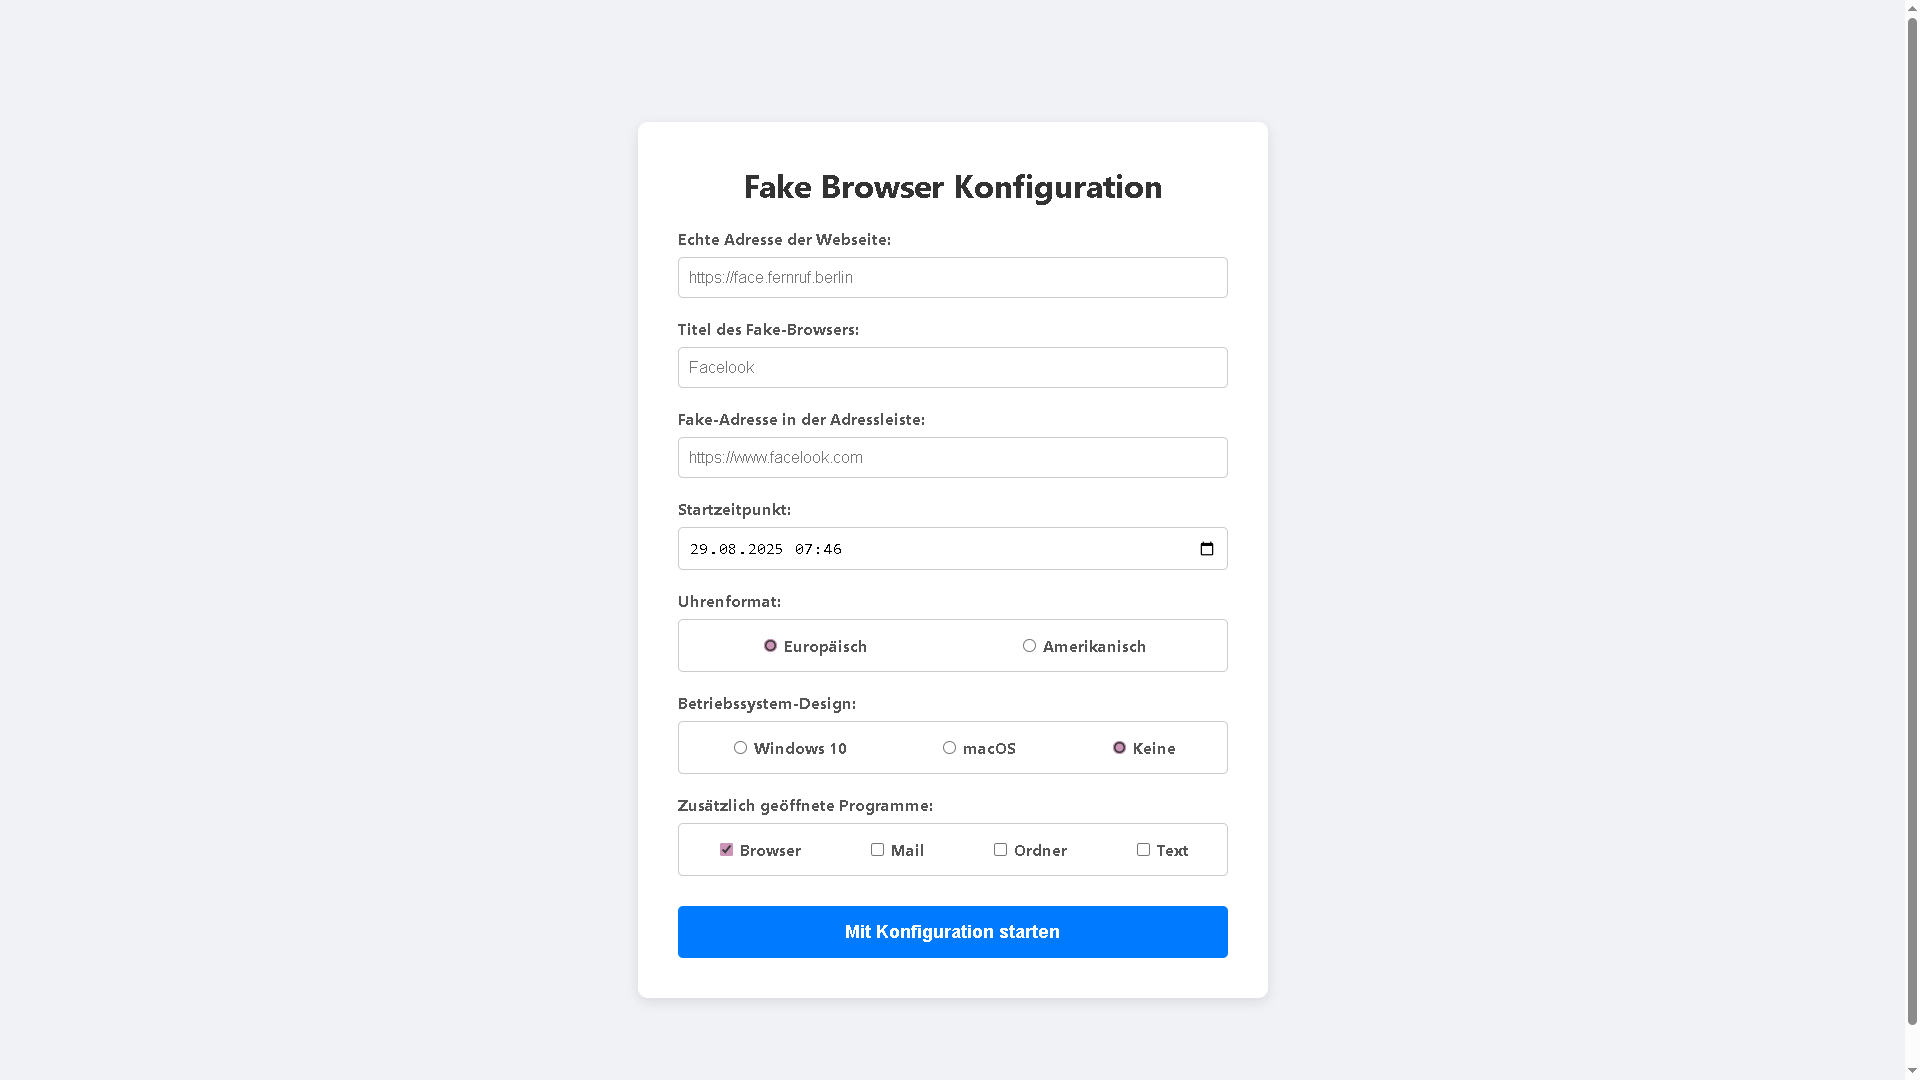Image resolution: width=1920 pixels, height=1080 pixels.
Task: Choose Windows 10 as Betriebssystem-Design
Action: [740, 747]
